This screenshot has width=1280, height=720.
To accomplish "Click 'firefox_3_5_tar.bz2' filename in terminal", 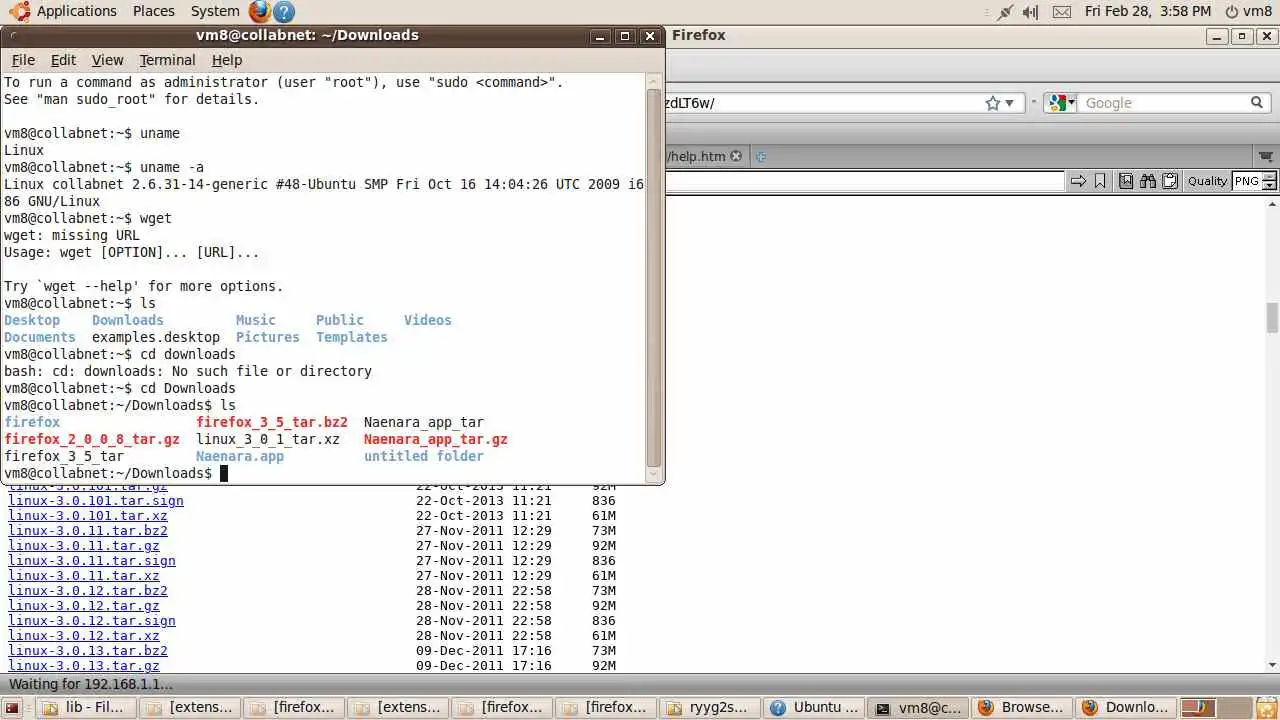I will [x=272, y=422].
